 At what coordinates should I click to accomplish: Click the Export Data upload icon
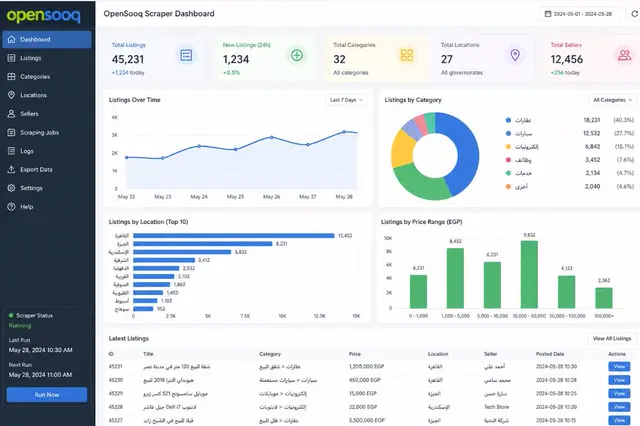11,169
